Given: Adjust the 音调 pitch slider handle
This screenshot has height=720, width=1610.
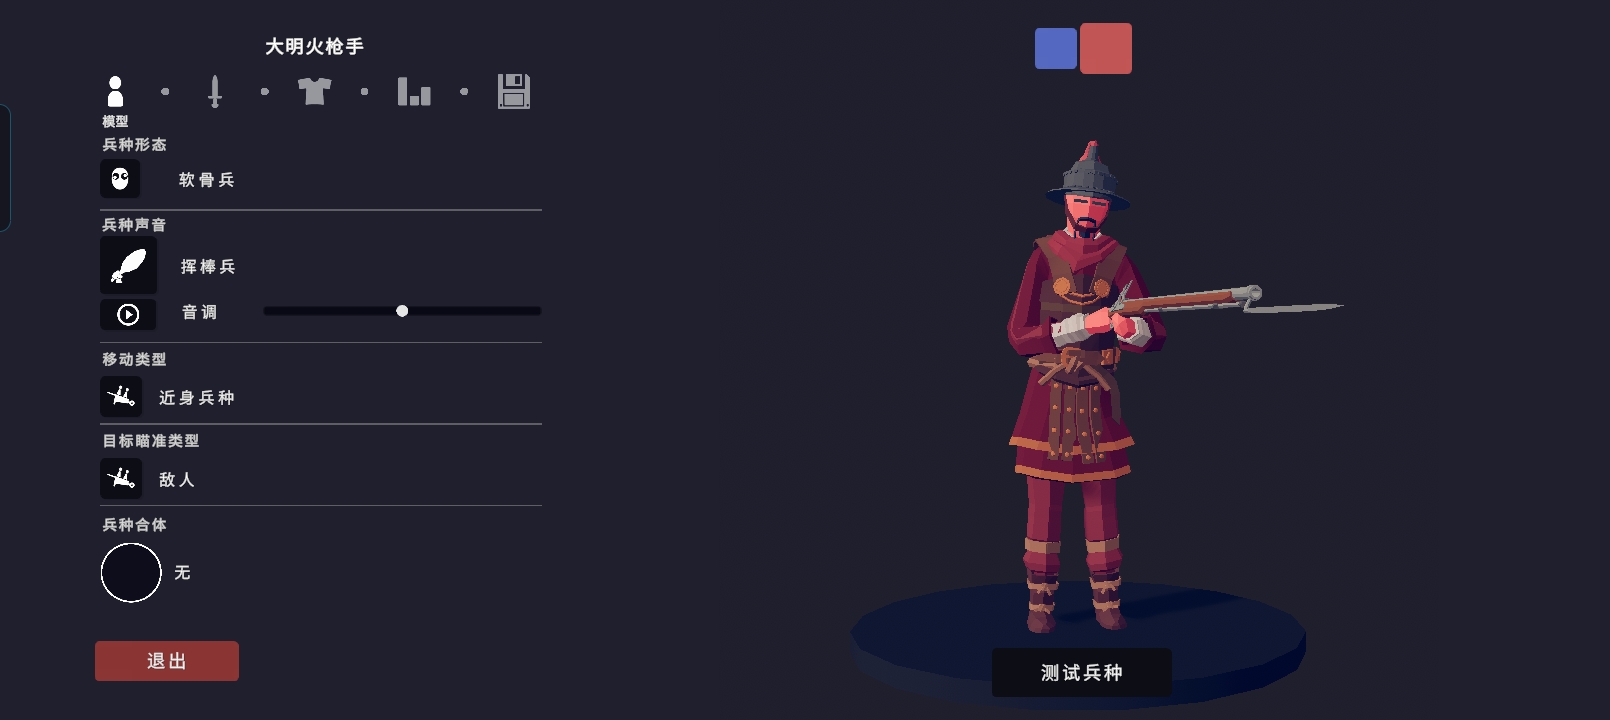Looking at the screenshot, I should click(402, 311).
